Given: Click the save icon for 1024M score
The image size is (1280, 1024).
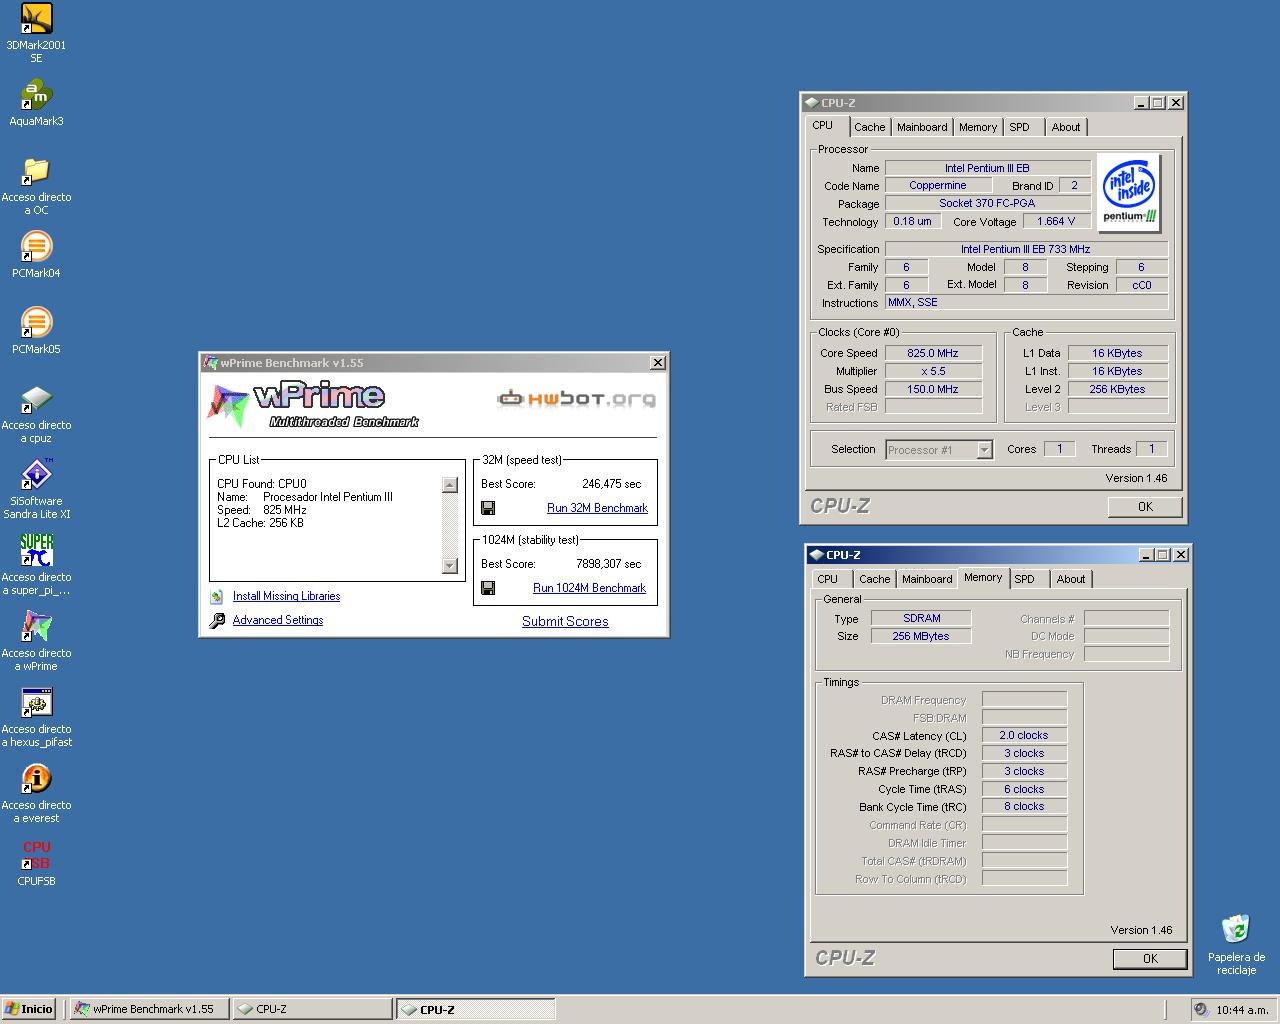Looking at the screenshot, I should [x=488, y=588].
